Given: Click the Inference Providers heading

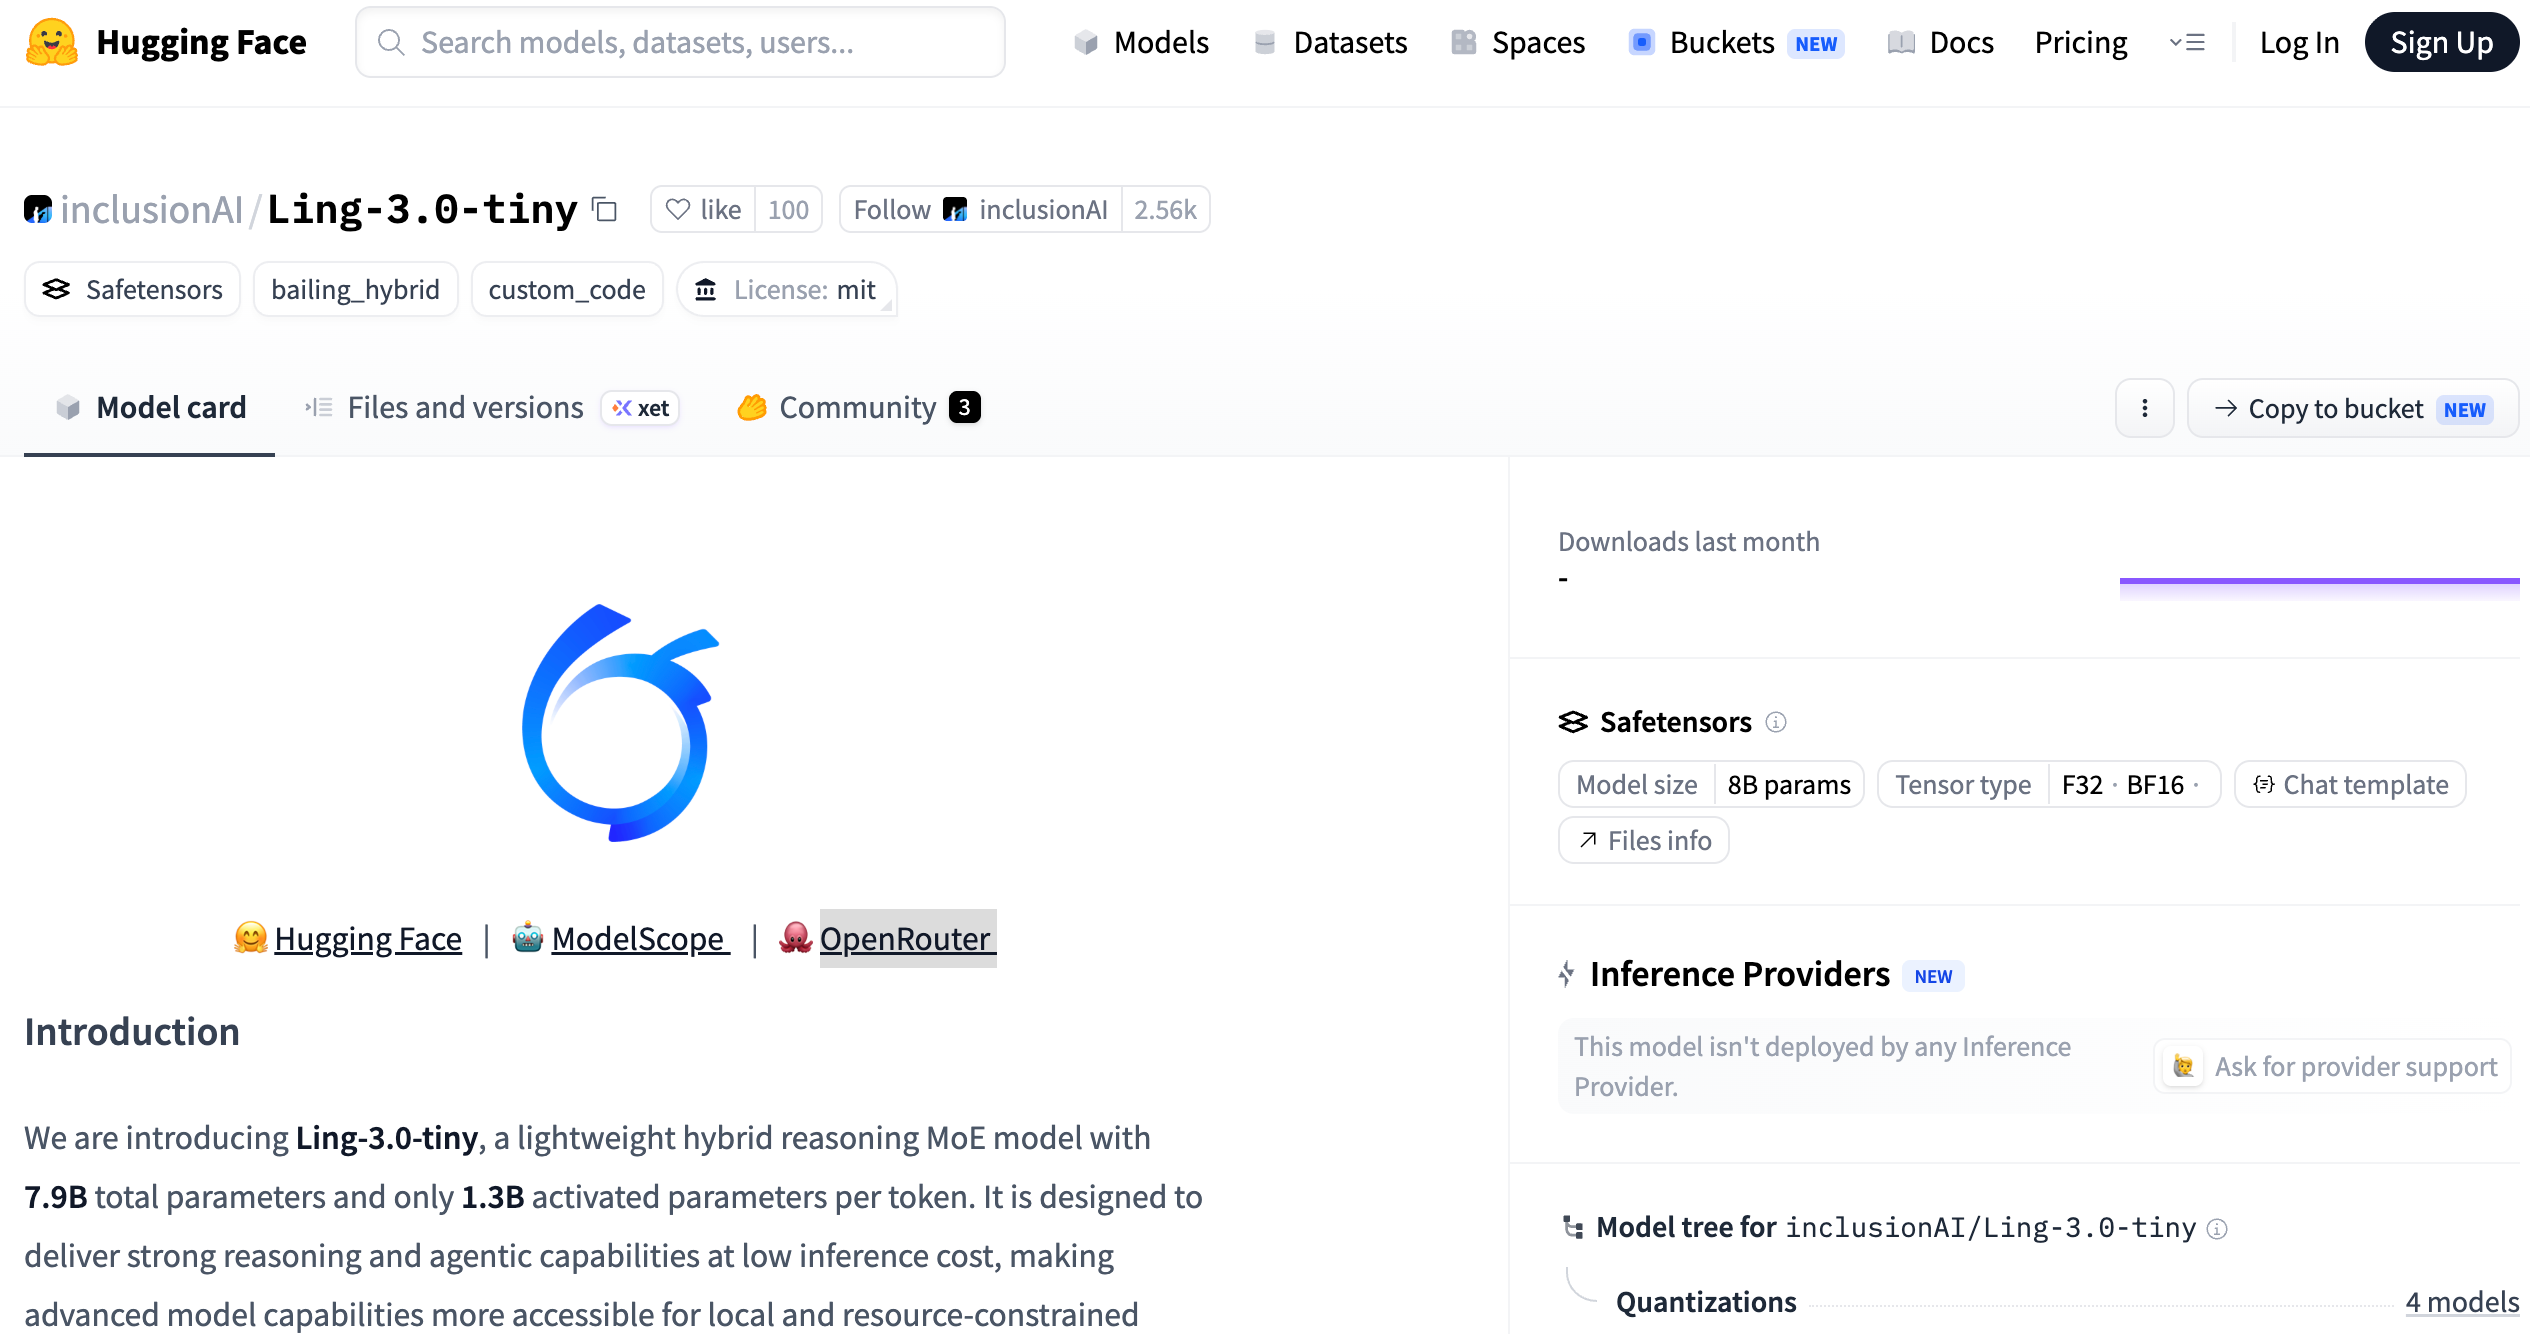Looking at the screenshot, I should click(x=1740, y=974).
